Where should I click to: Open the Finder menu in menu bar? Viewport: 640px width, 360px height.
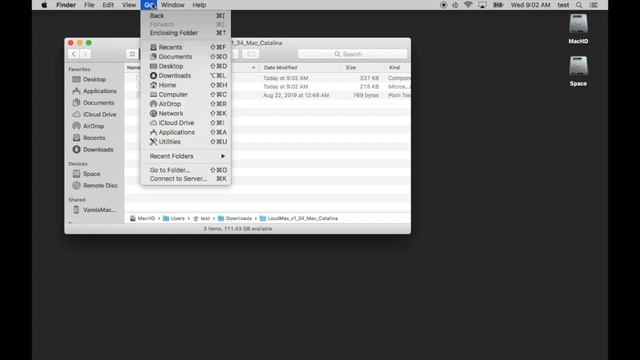66,5
